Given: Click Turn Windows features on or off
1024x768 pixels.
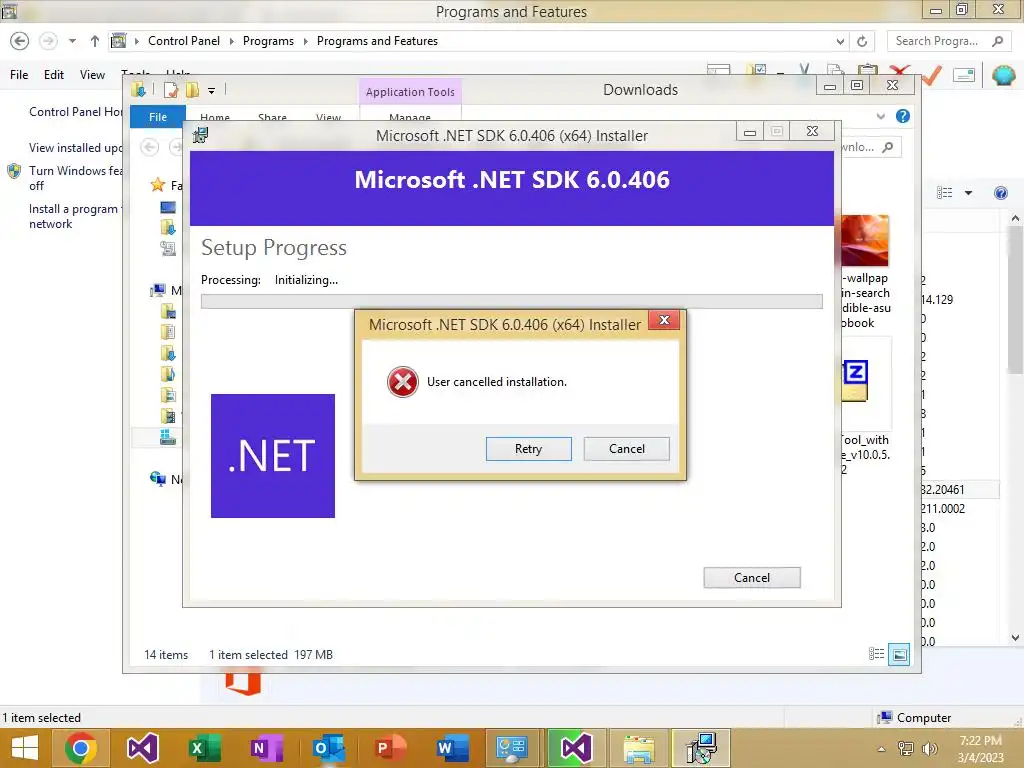Looking at the screenshot, I should (x=76, y=178).
